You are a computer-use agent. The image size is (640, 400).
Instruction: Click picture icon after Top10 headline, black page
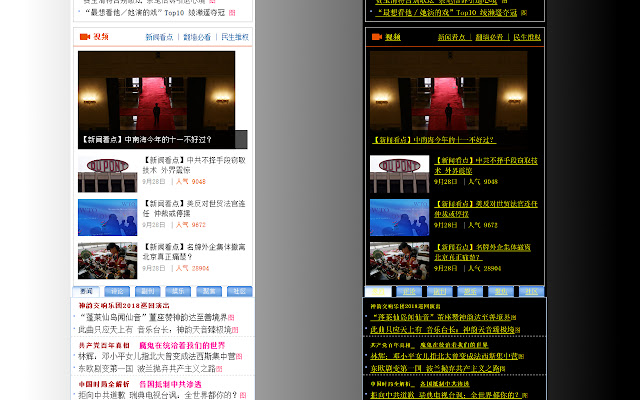click(524, 13)
